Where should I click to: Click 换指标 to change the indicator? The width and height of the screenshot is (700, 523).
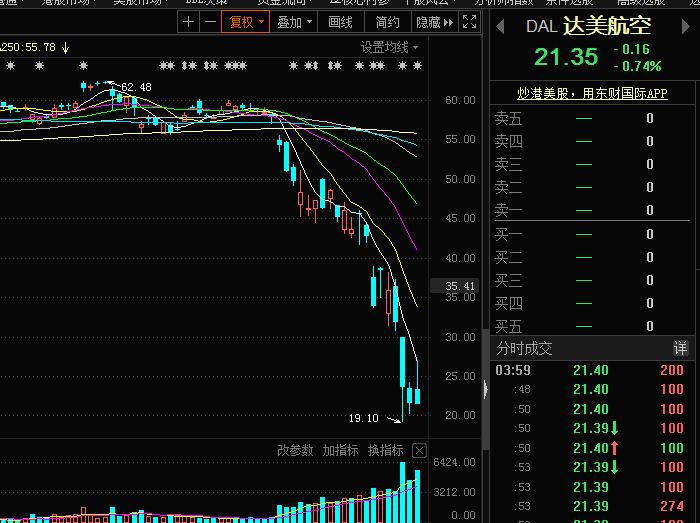point(385,450)
